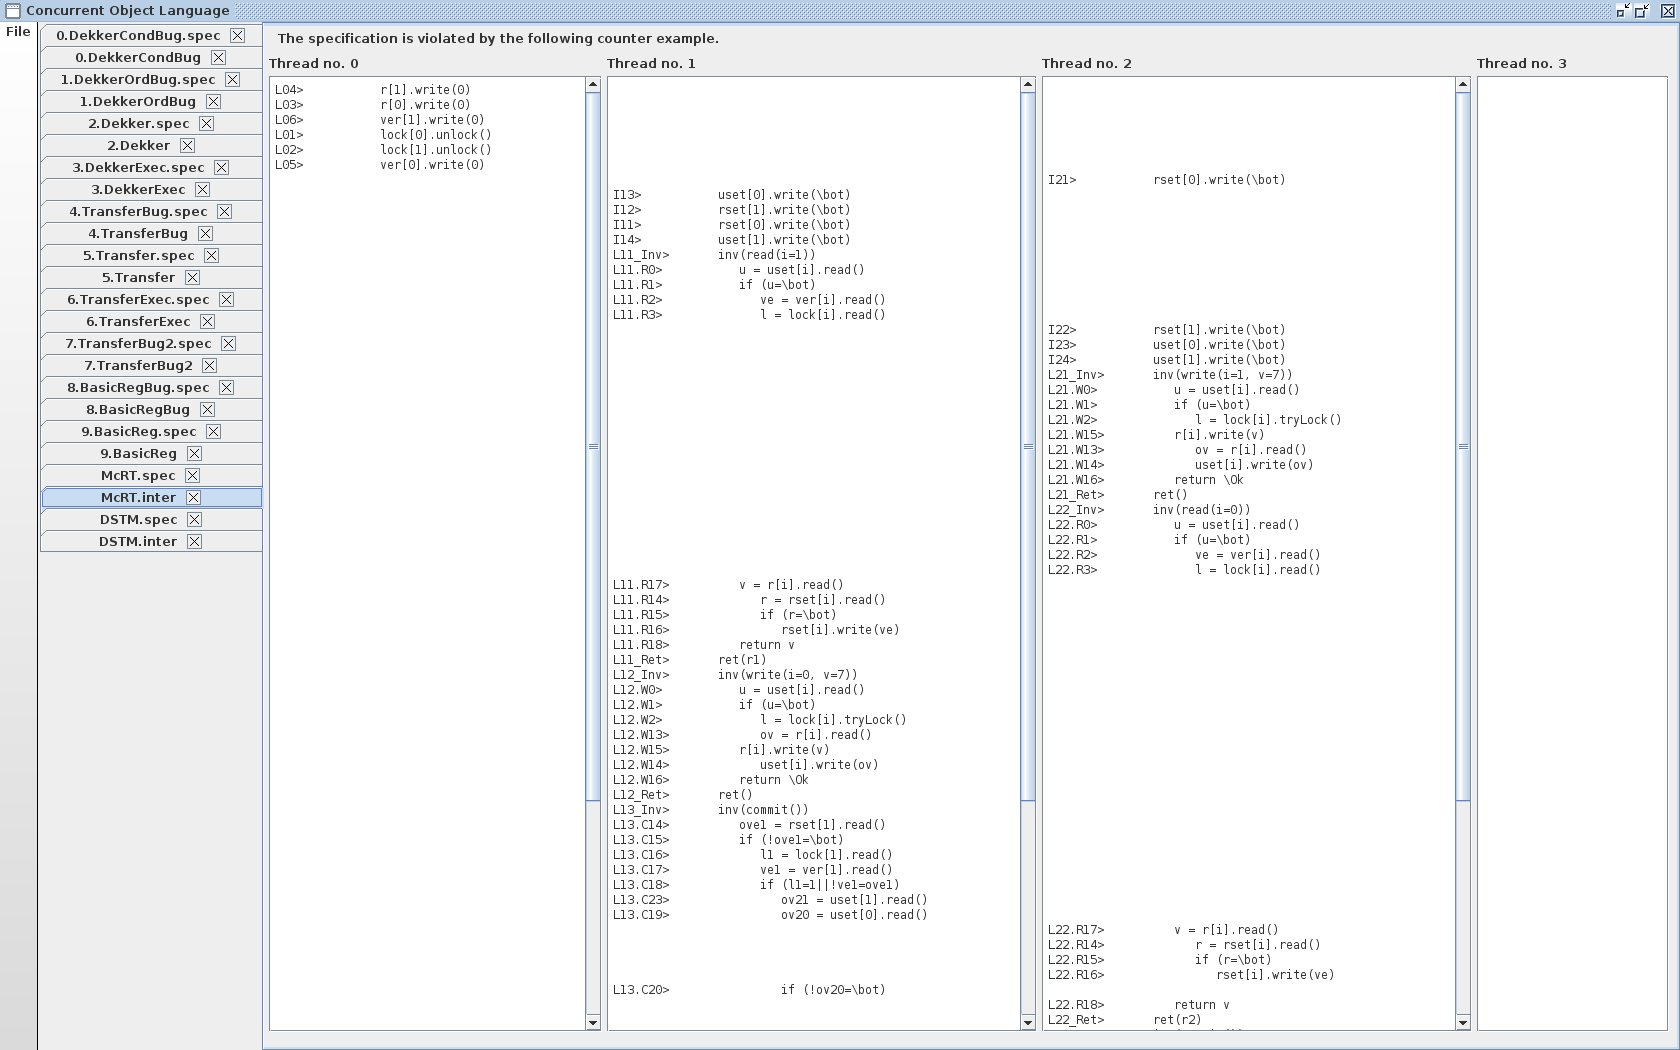Close the 3.DekkerExec tab
Viewport: 1680px width, 1050px height.
[202, 189]
